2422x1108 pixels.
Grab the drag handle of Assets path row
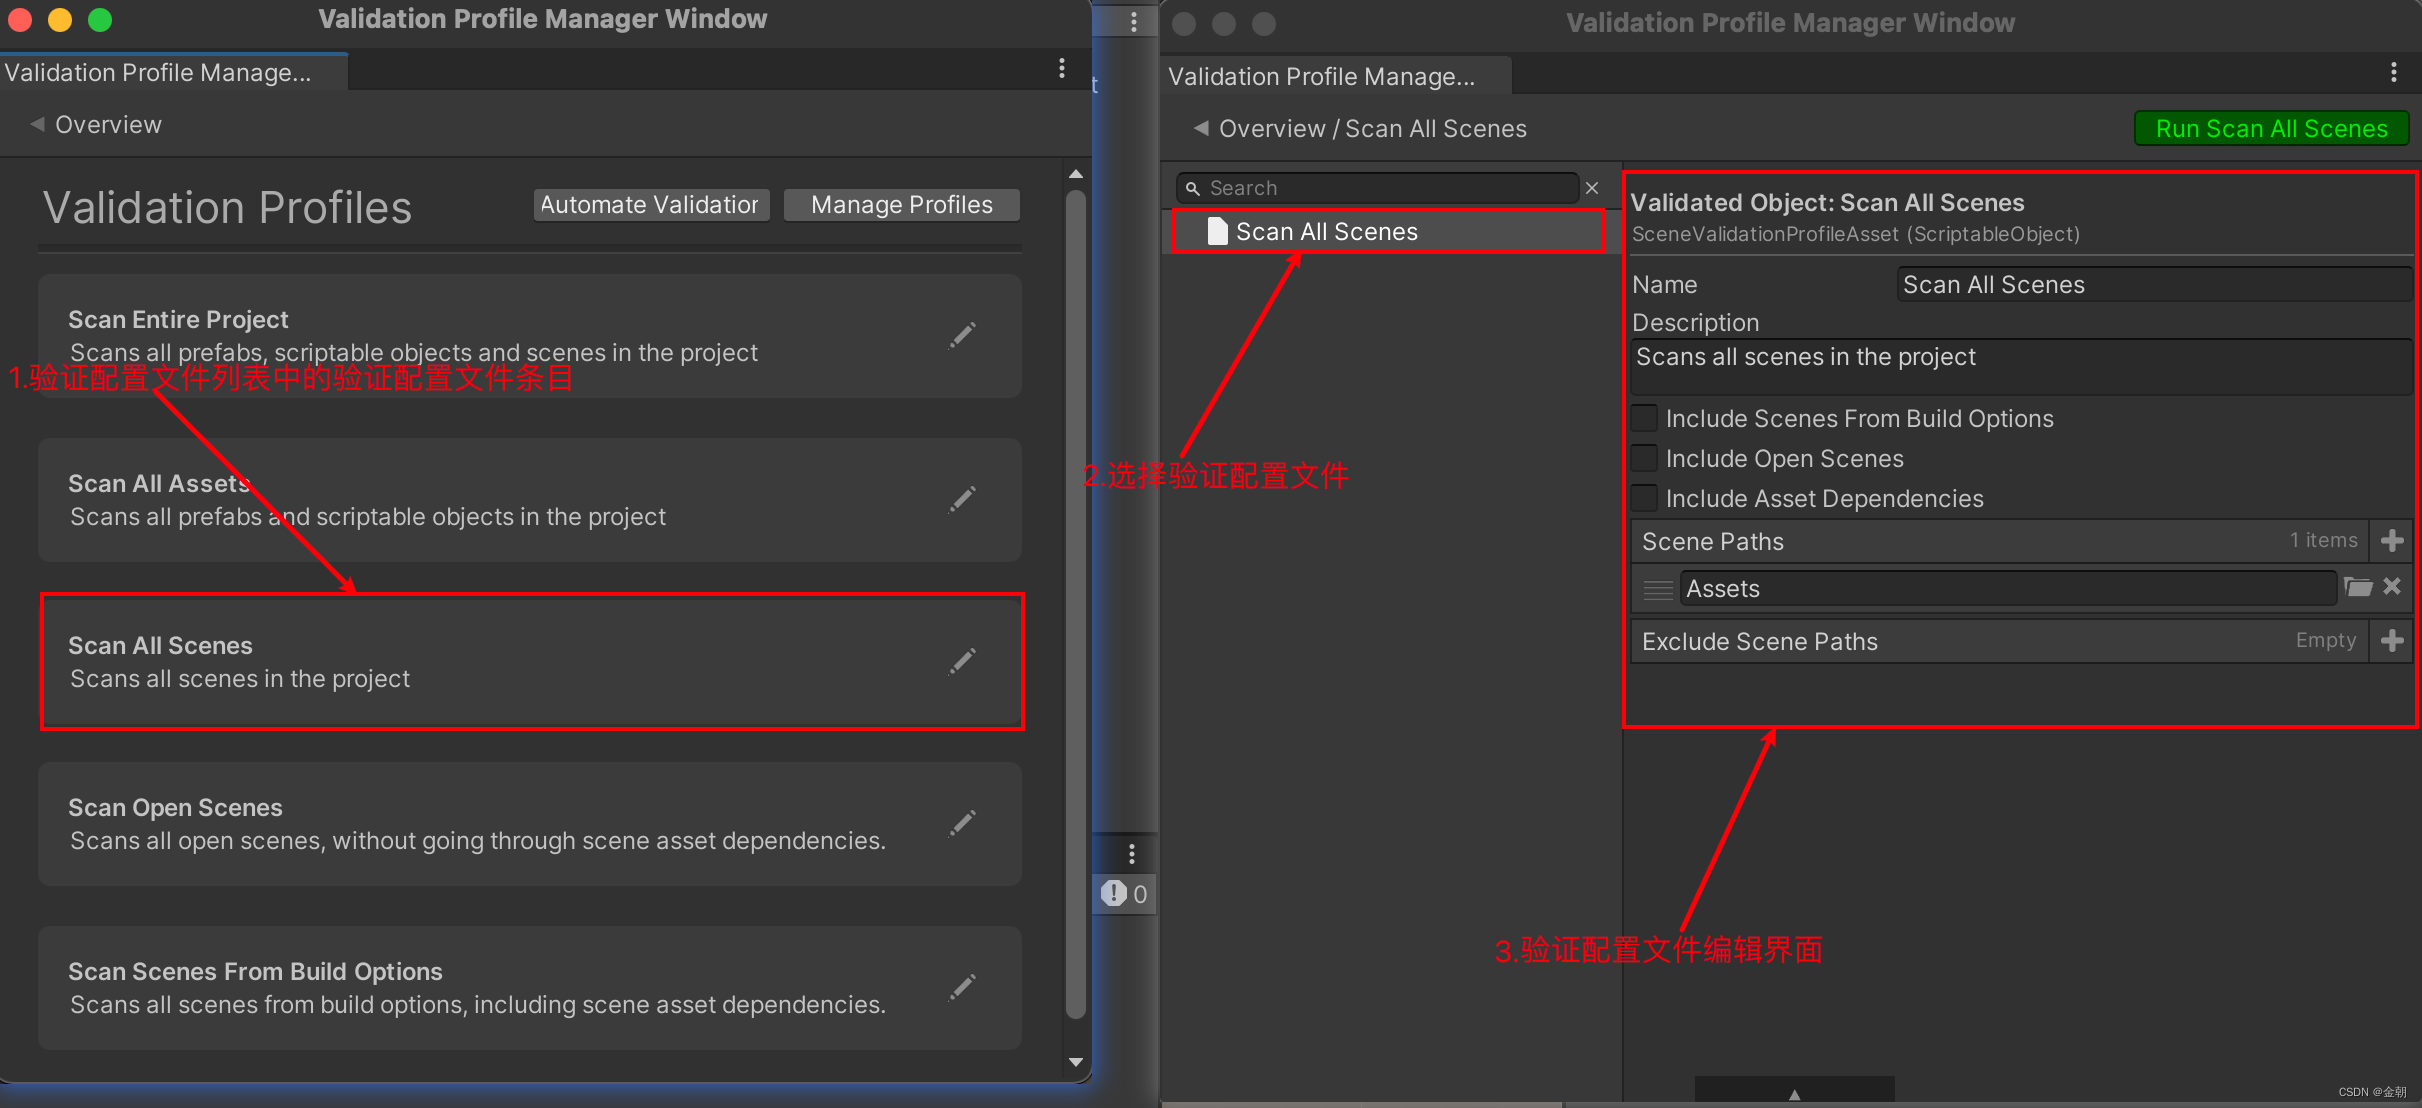(1658, 589)
